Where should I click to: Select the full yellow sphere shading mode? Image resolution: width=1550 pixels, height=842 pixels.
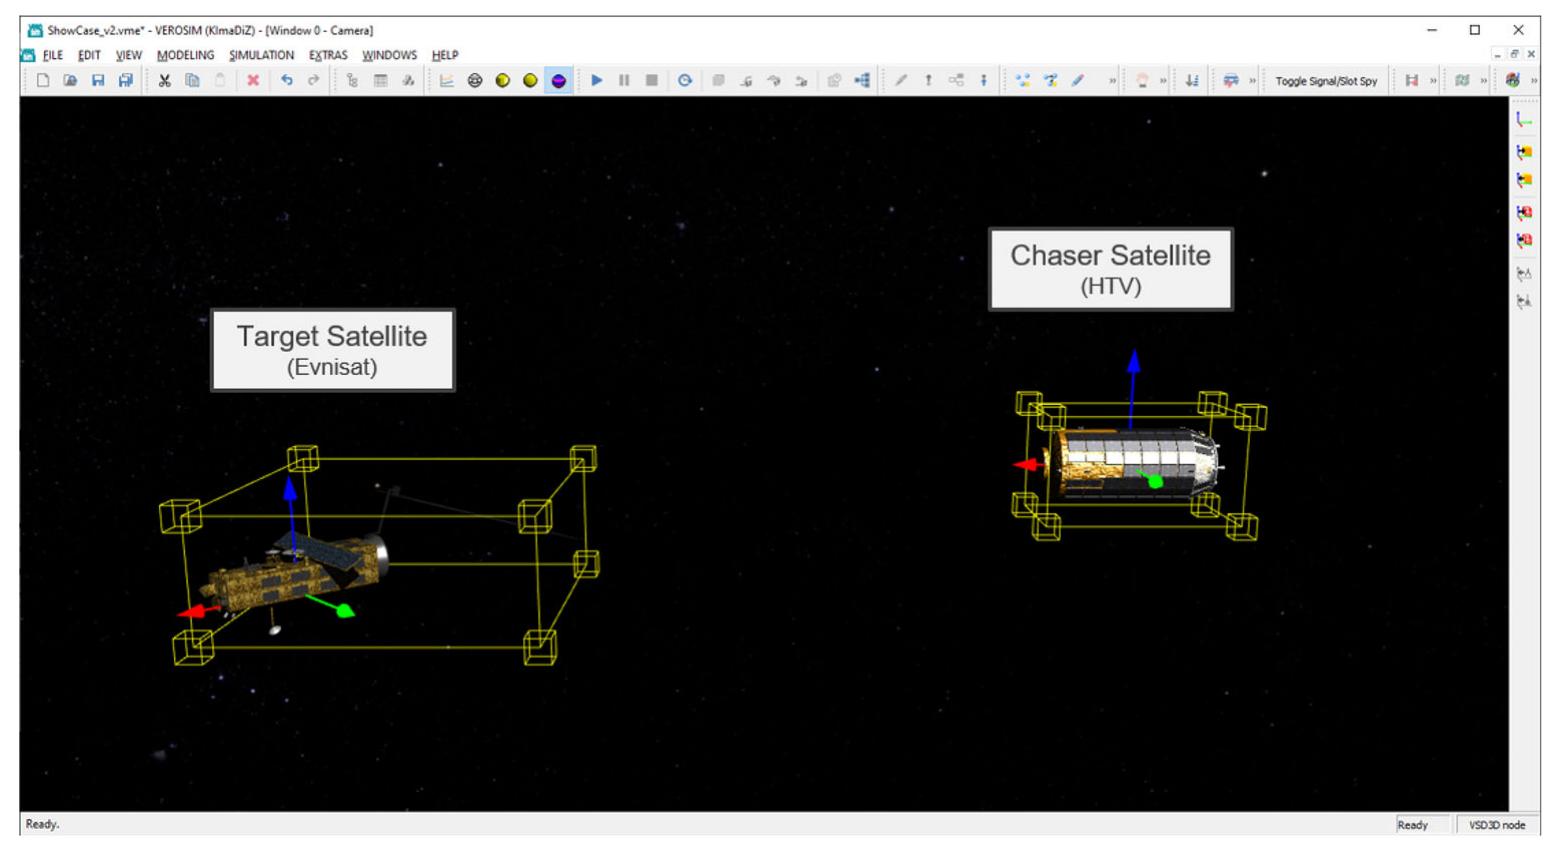click(x=530, y=80)
